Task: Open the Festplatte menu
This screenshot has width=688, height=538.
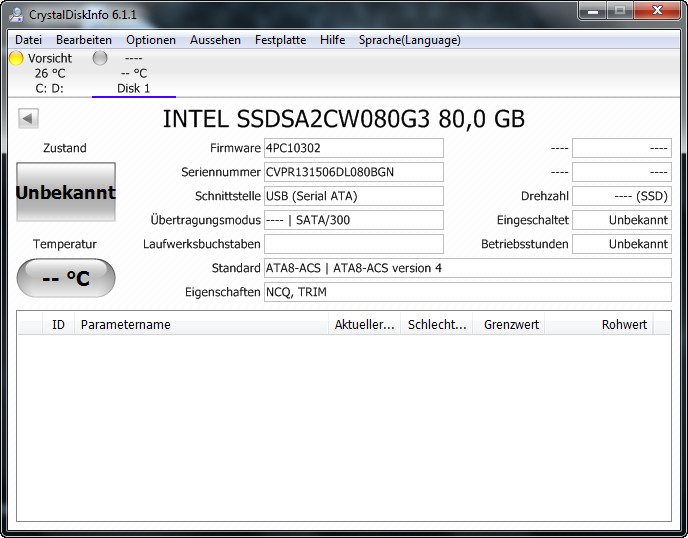Action: [x=280, y=40]
